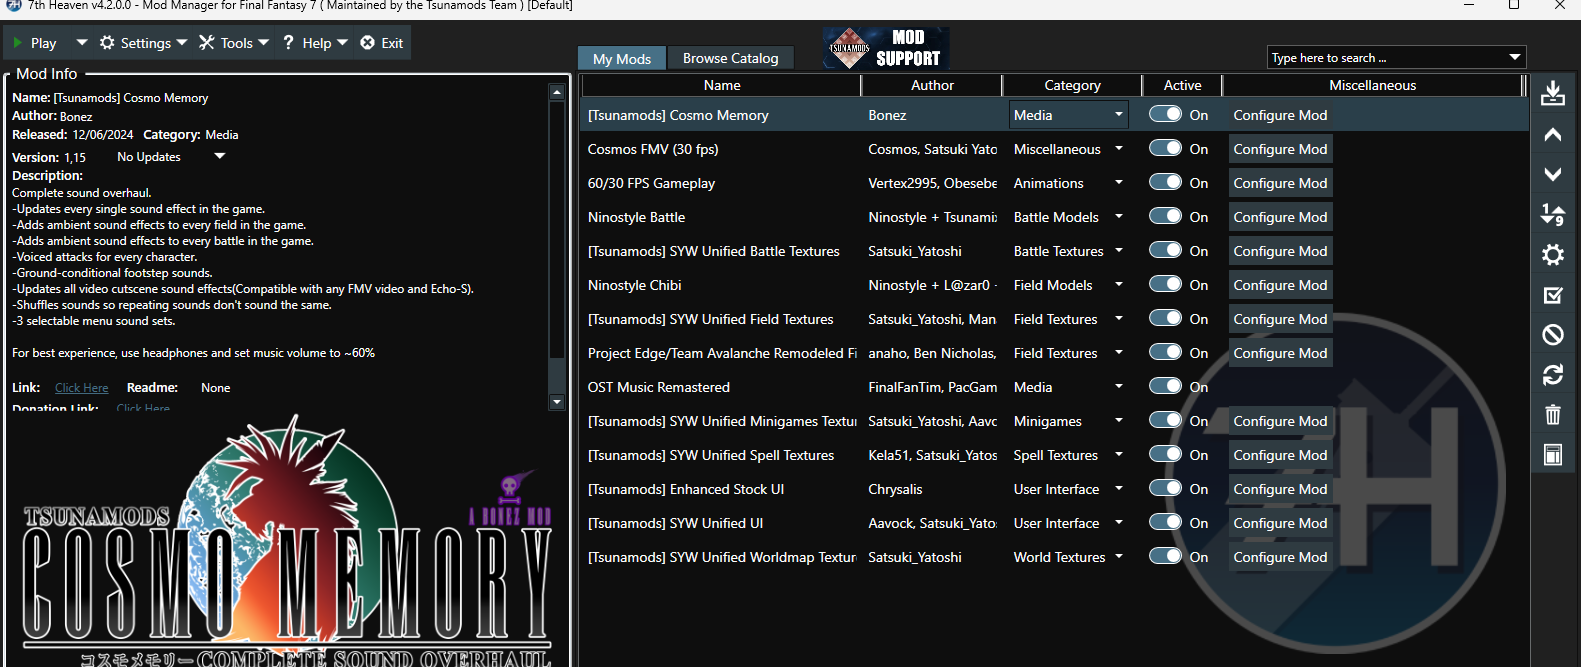Click author 'Vertex2995, Obesebe' cell
Viewport: 1581px width, 667px height.
coord(932,183)
